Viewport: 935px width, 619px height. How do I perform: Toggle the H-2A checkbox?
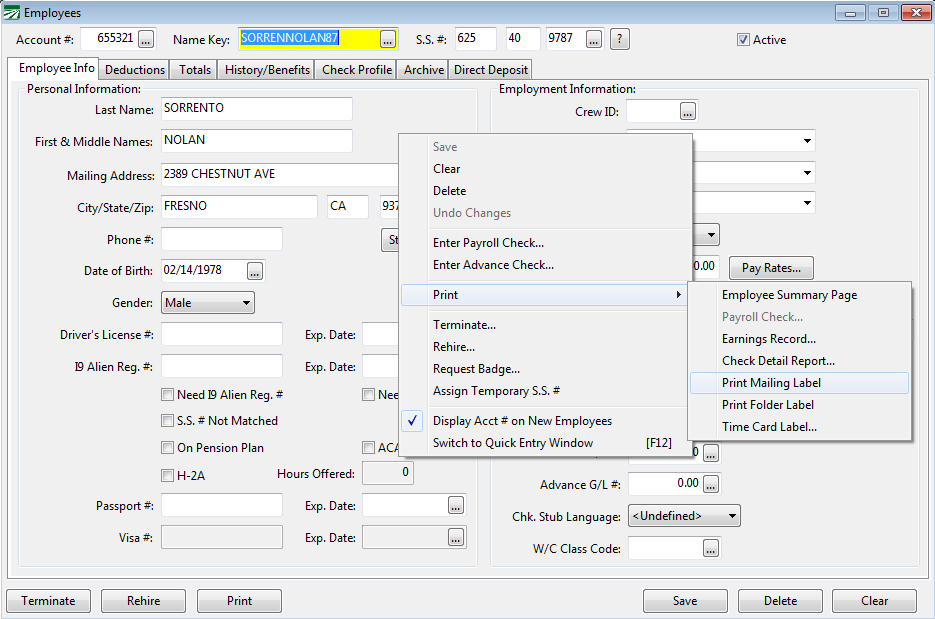[x=168, y=475]
